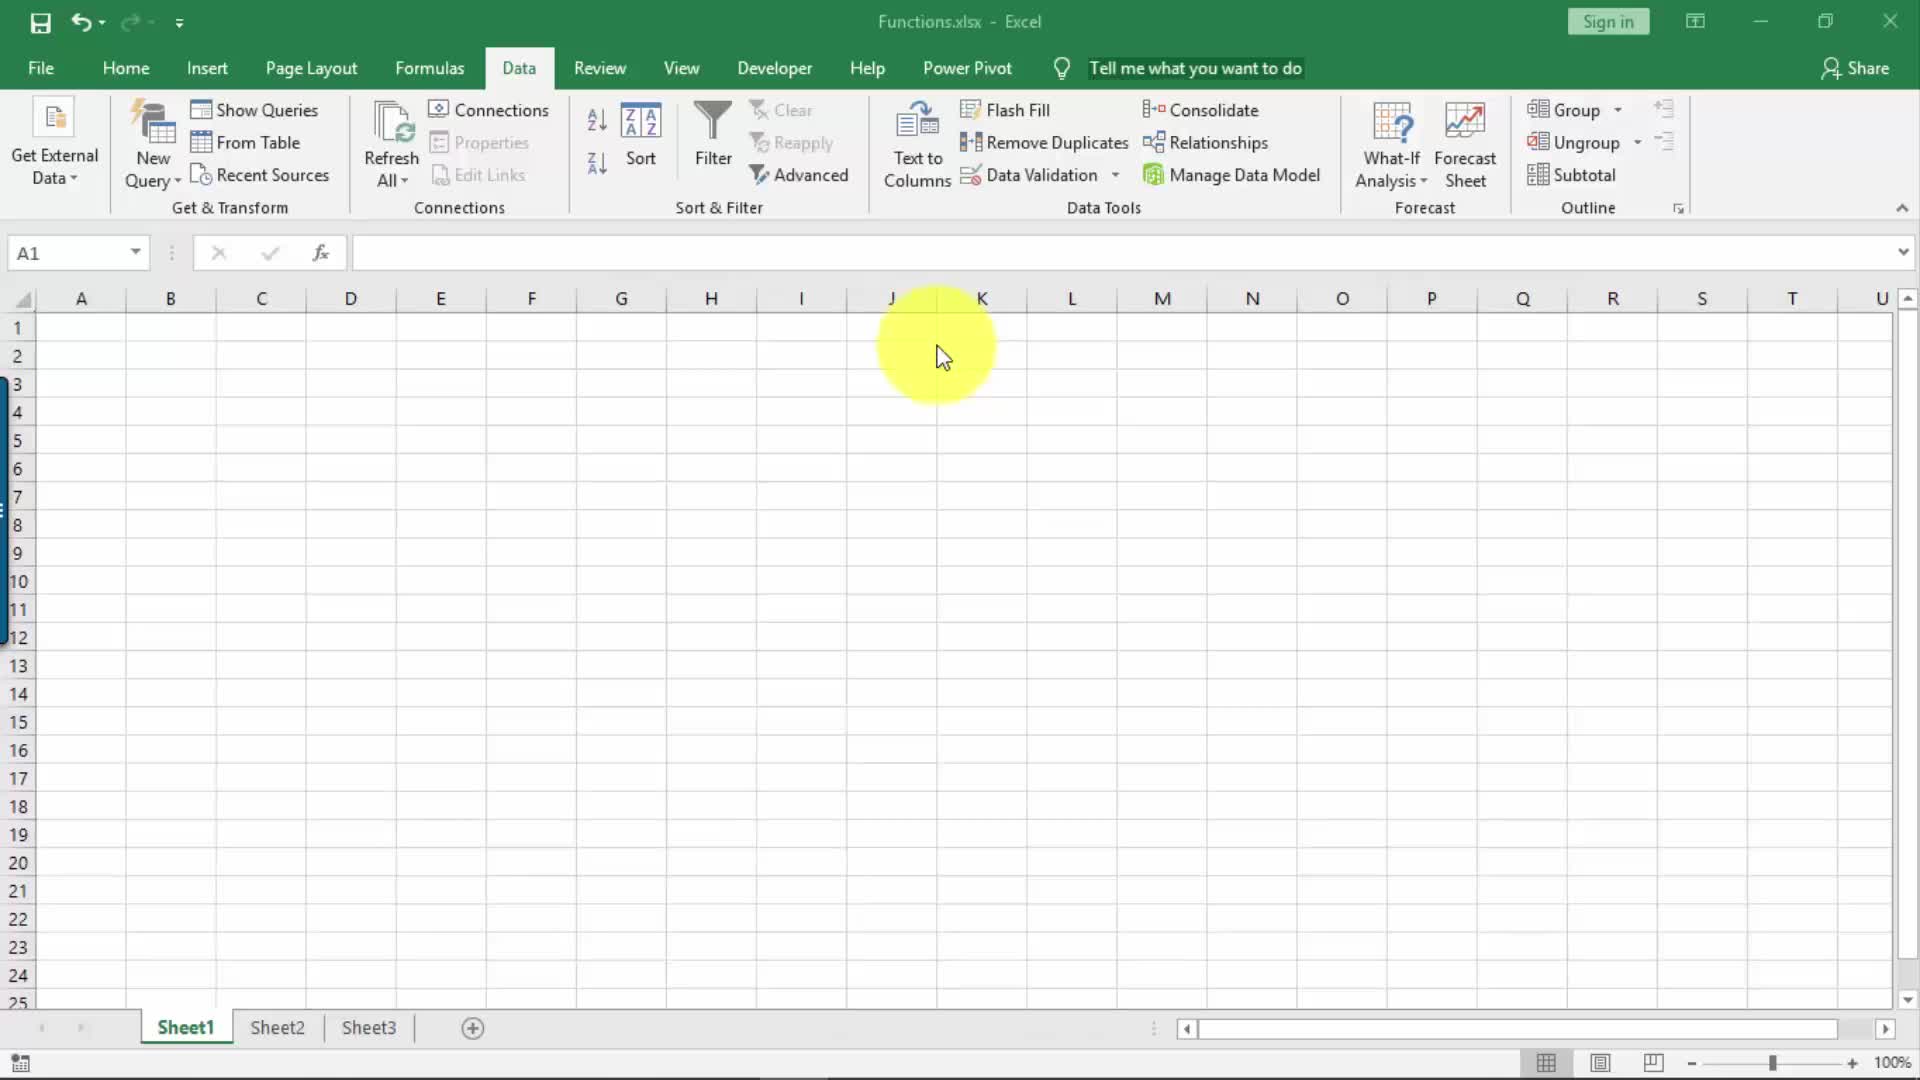
Task: Click the Save icon in the title bar
Action: click(40, 22)
